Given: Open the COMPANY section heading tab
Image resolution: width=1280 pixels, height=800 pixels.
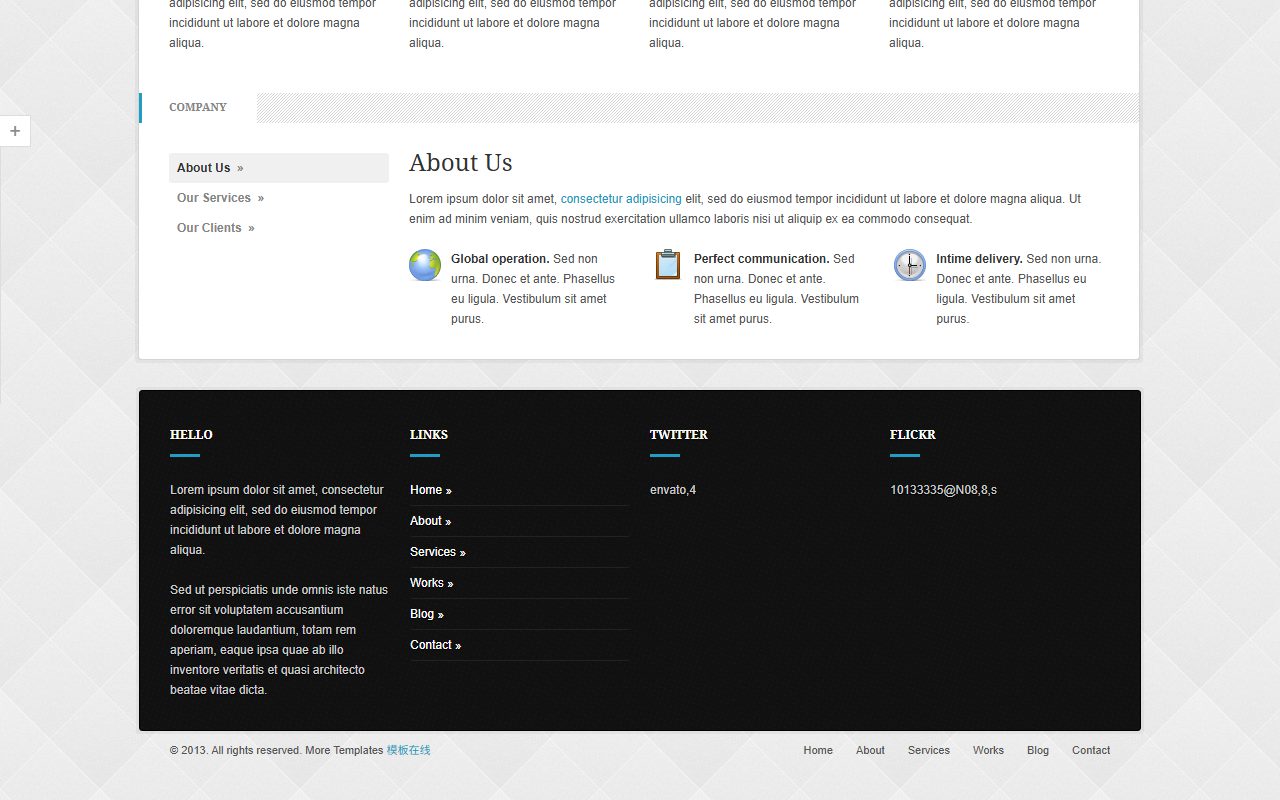Looking at the screenshot, I should [198, 108].
